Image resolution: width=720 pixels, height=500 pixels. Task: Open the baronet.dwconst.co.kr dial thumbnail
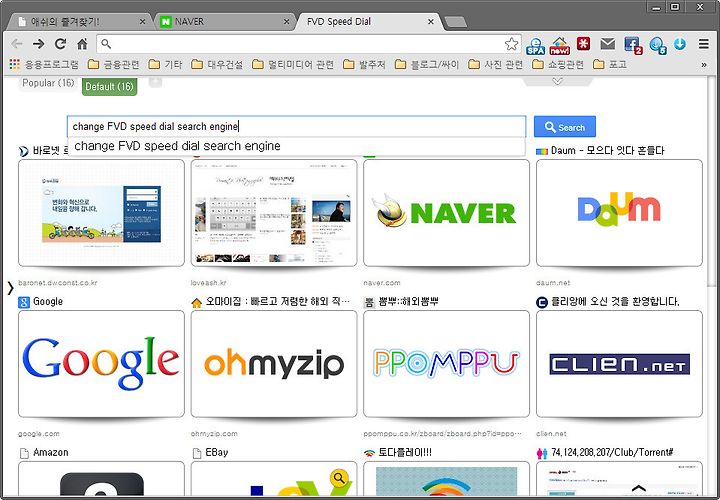101,213
